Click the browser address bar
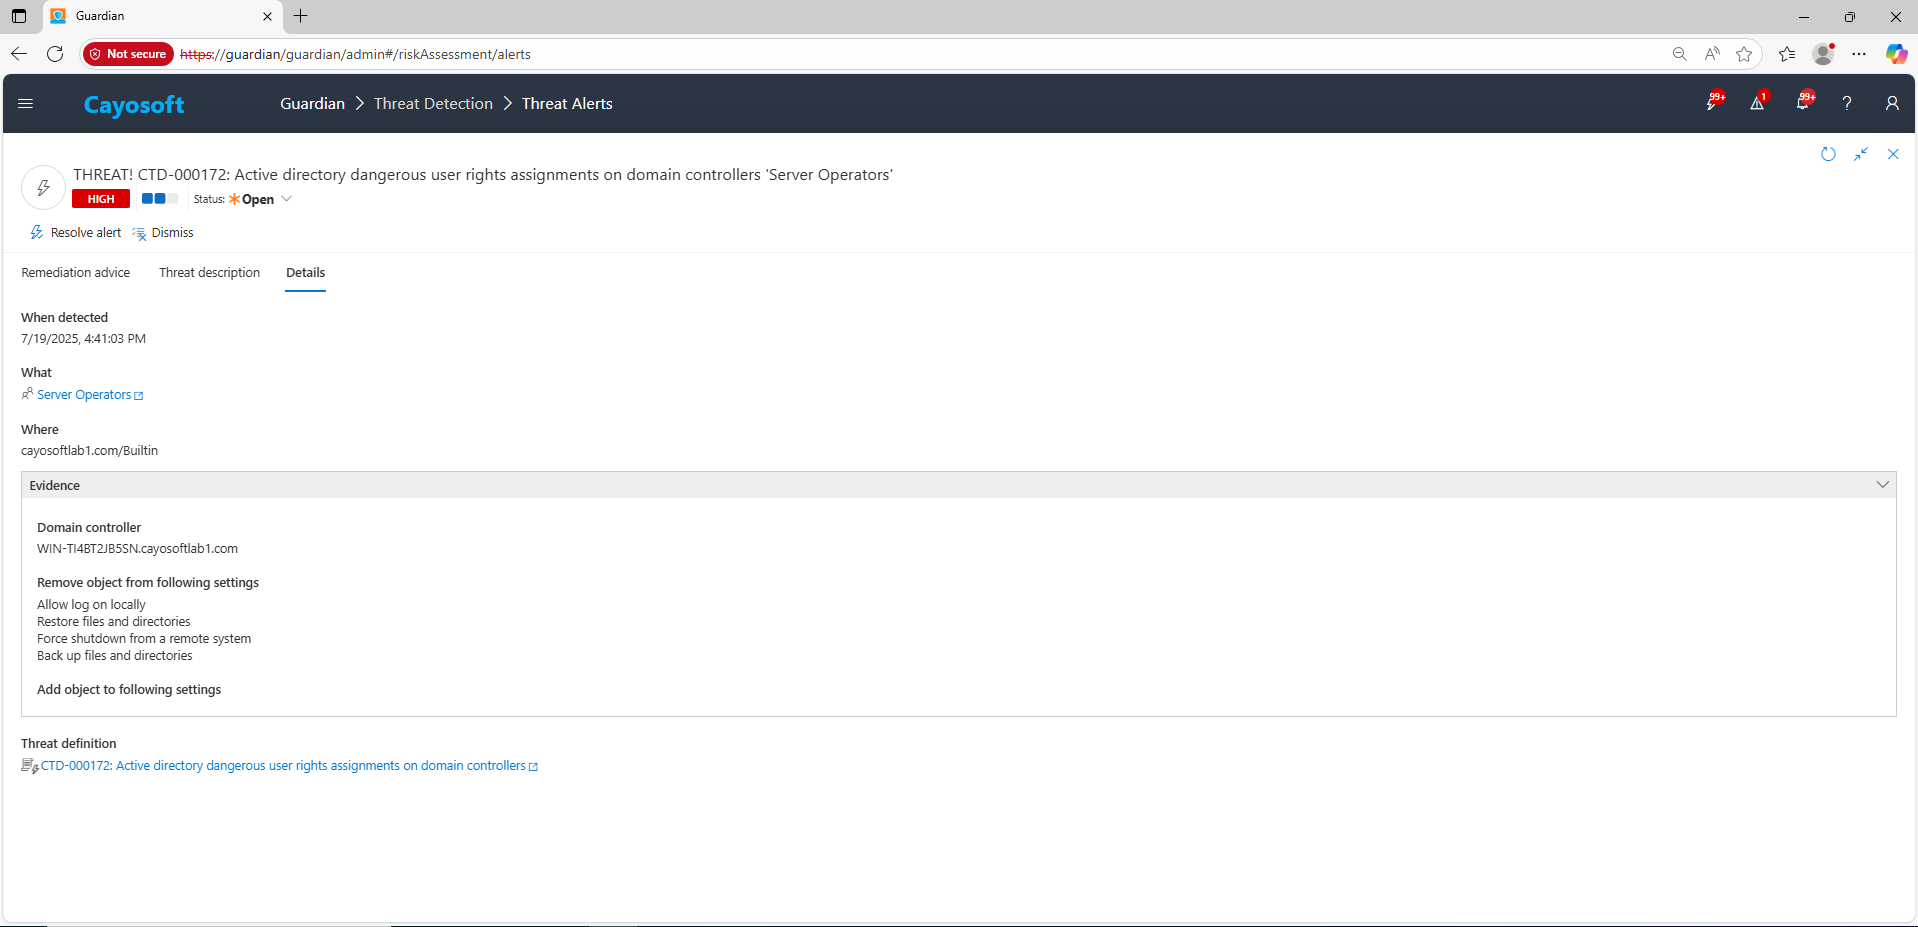 coord(900,54)
